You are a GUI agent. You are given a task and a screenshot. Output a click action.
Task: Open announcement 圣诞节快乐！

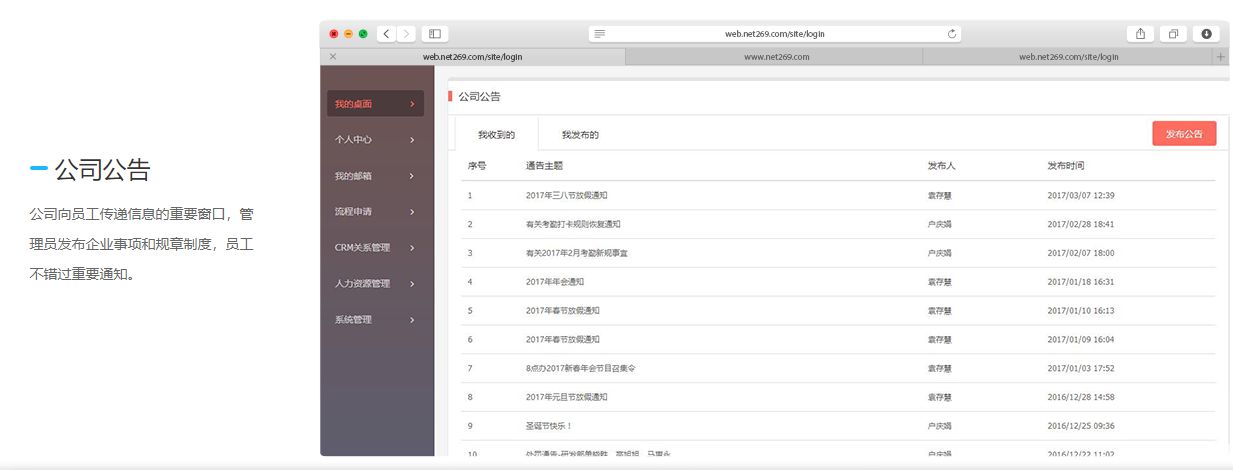click(549, 426)
